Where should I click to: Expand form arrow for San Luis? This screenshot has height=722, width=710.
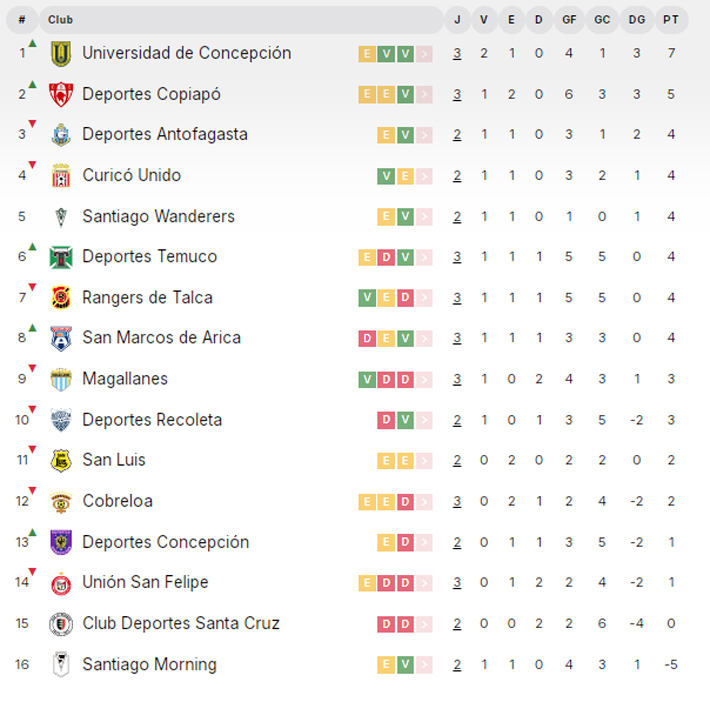pyautogui.click(x=424, y=461)
